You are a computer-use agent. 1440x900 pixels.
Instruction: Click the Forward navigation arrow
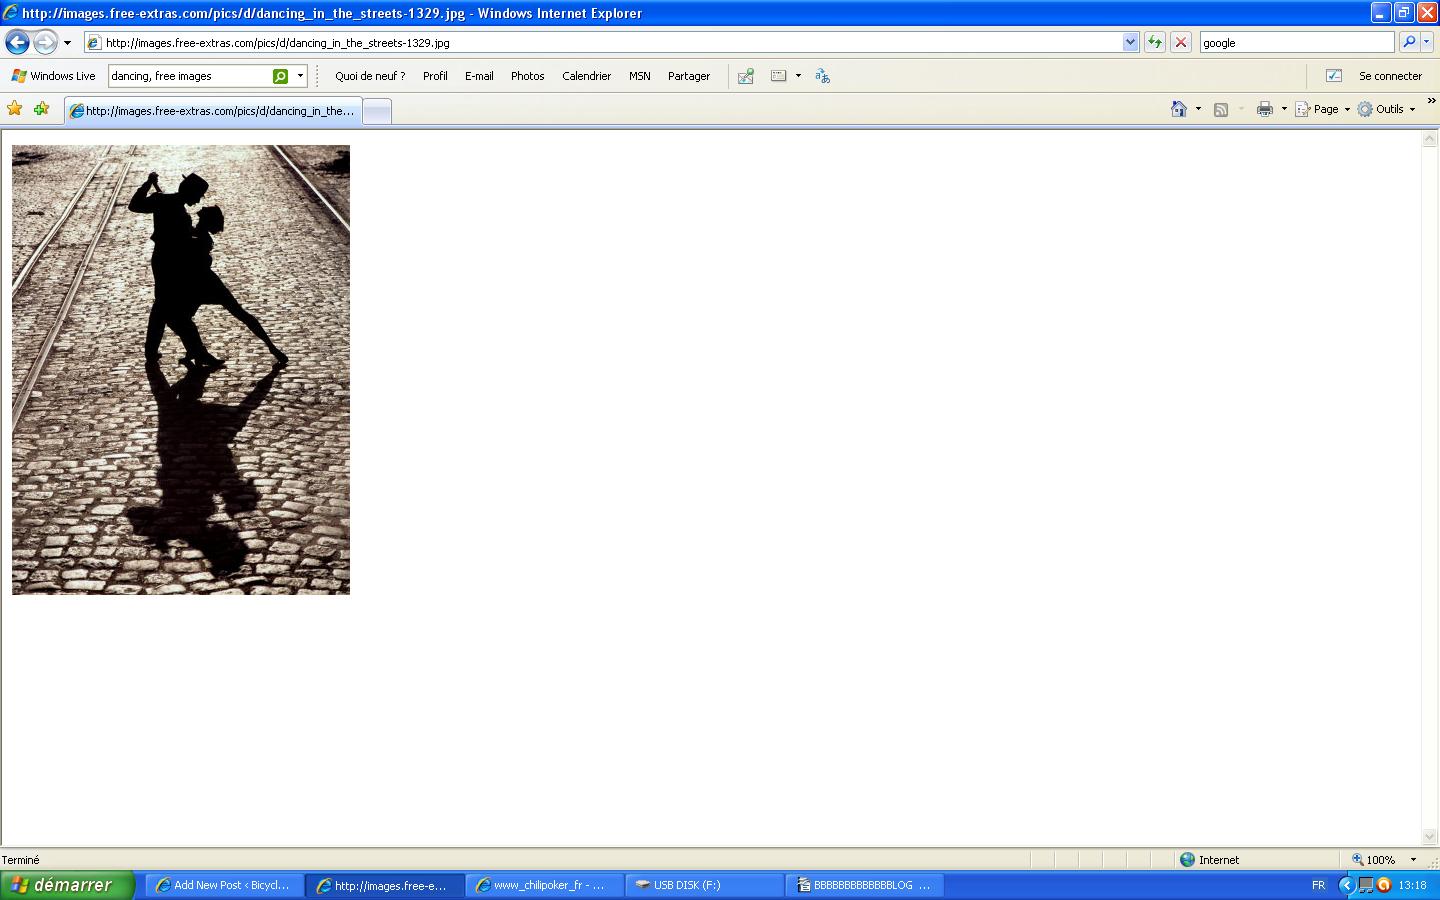pyautogui.click(x=45, y=43)
